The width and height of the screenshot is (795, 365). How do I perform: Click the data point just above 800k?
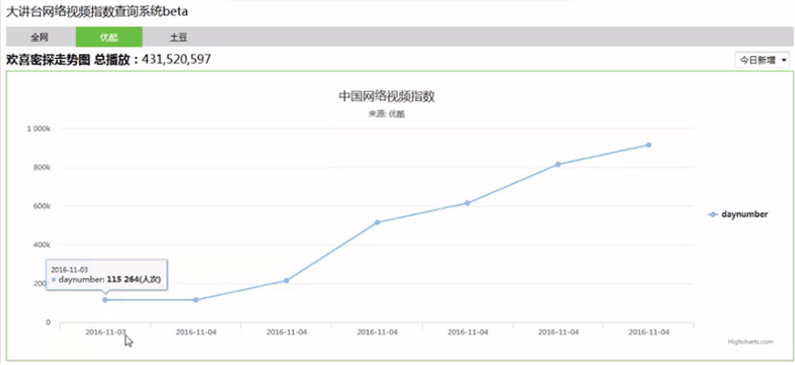coord(558,164)
